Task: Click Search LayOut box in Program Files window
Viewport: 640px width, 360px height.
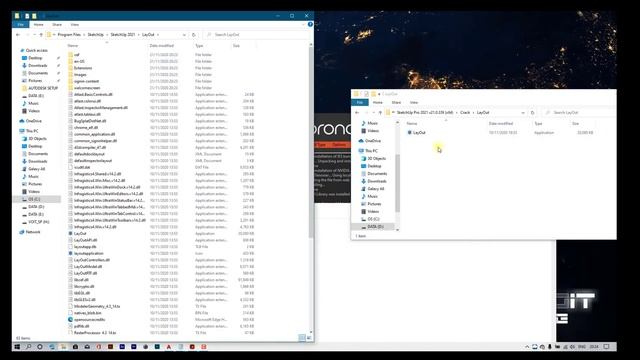Action: 257,35
